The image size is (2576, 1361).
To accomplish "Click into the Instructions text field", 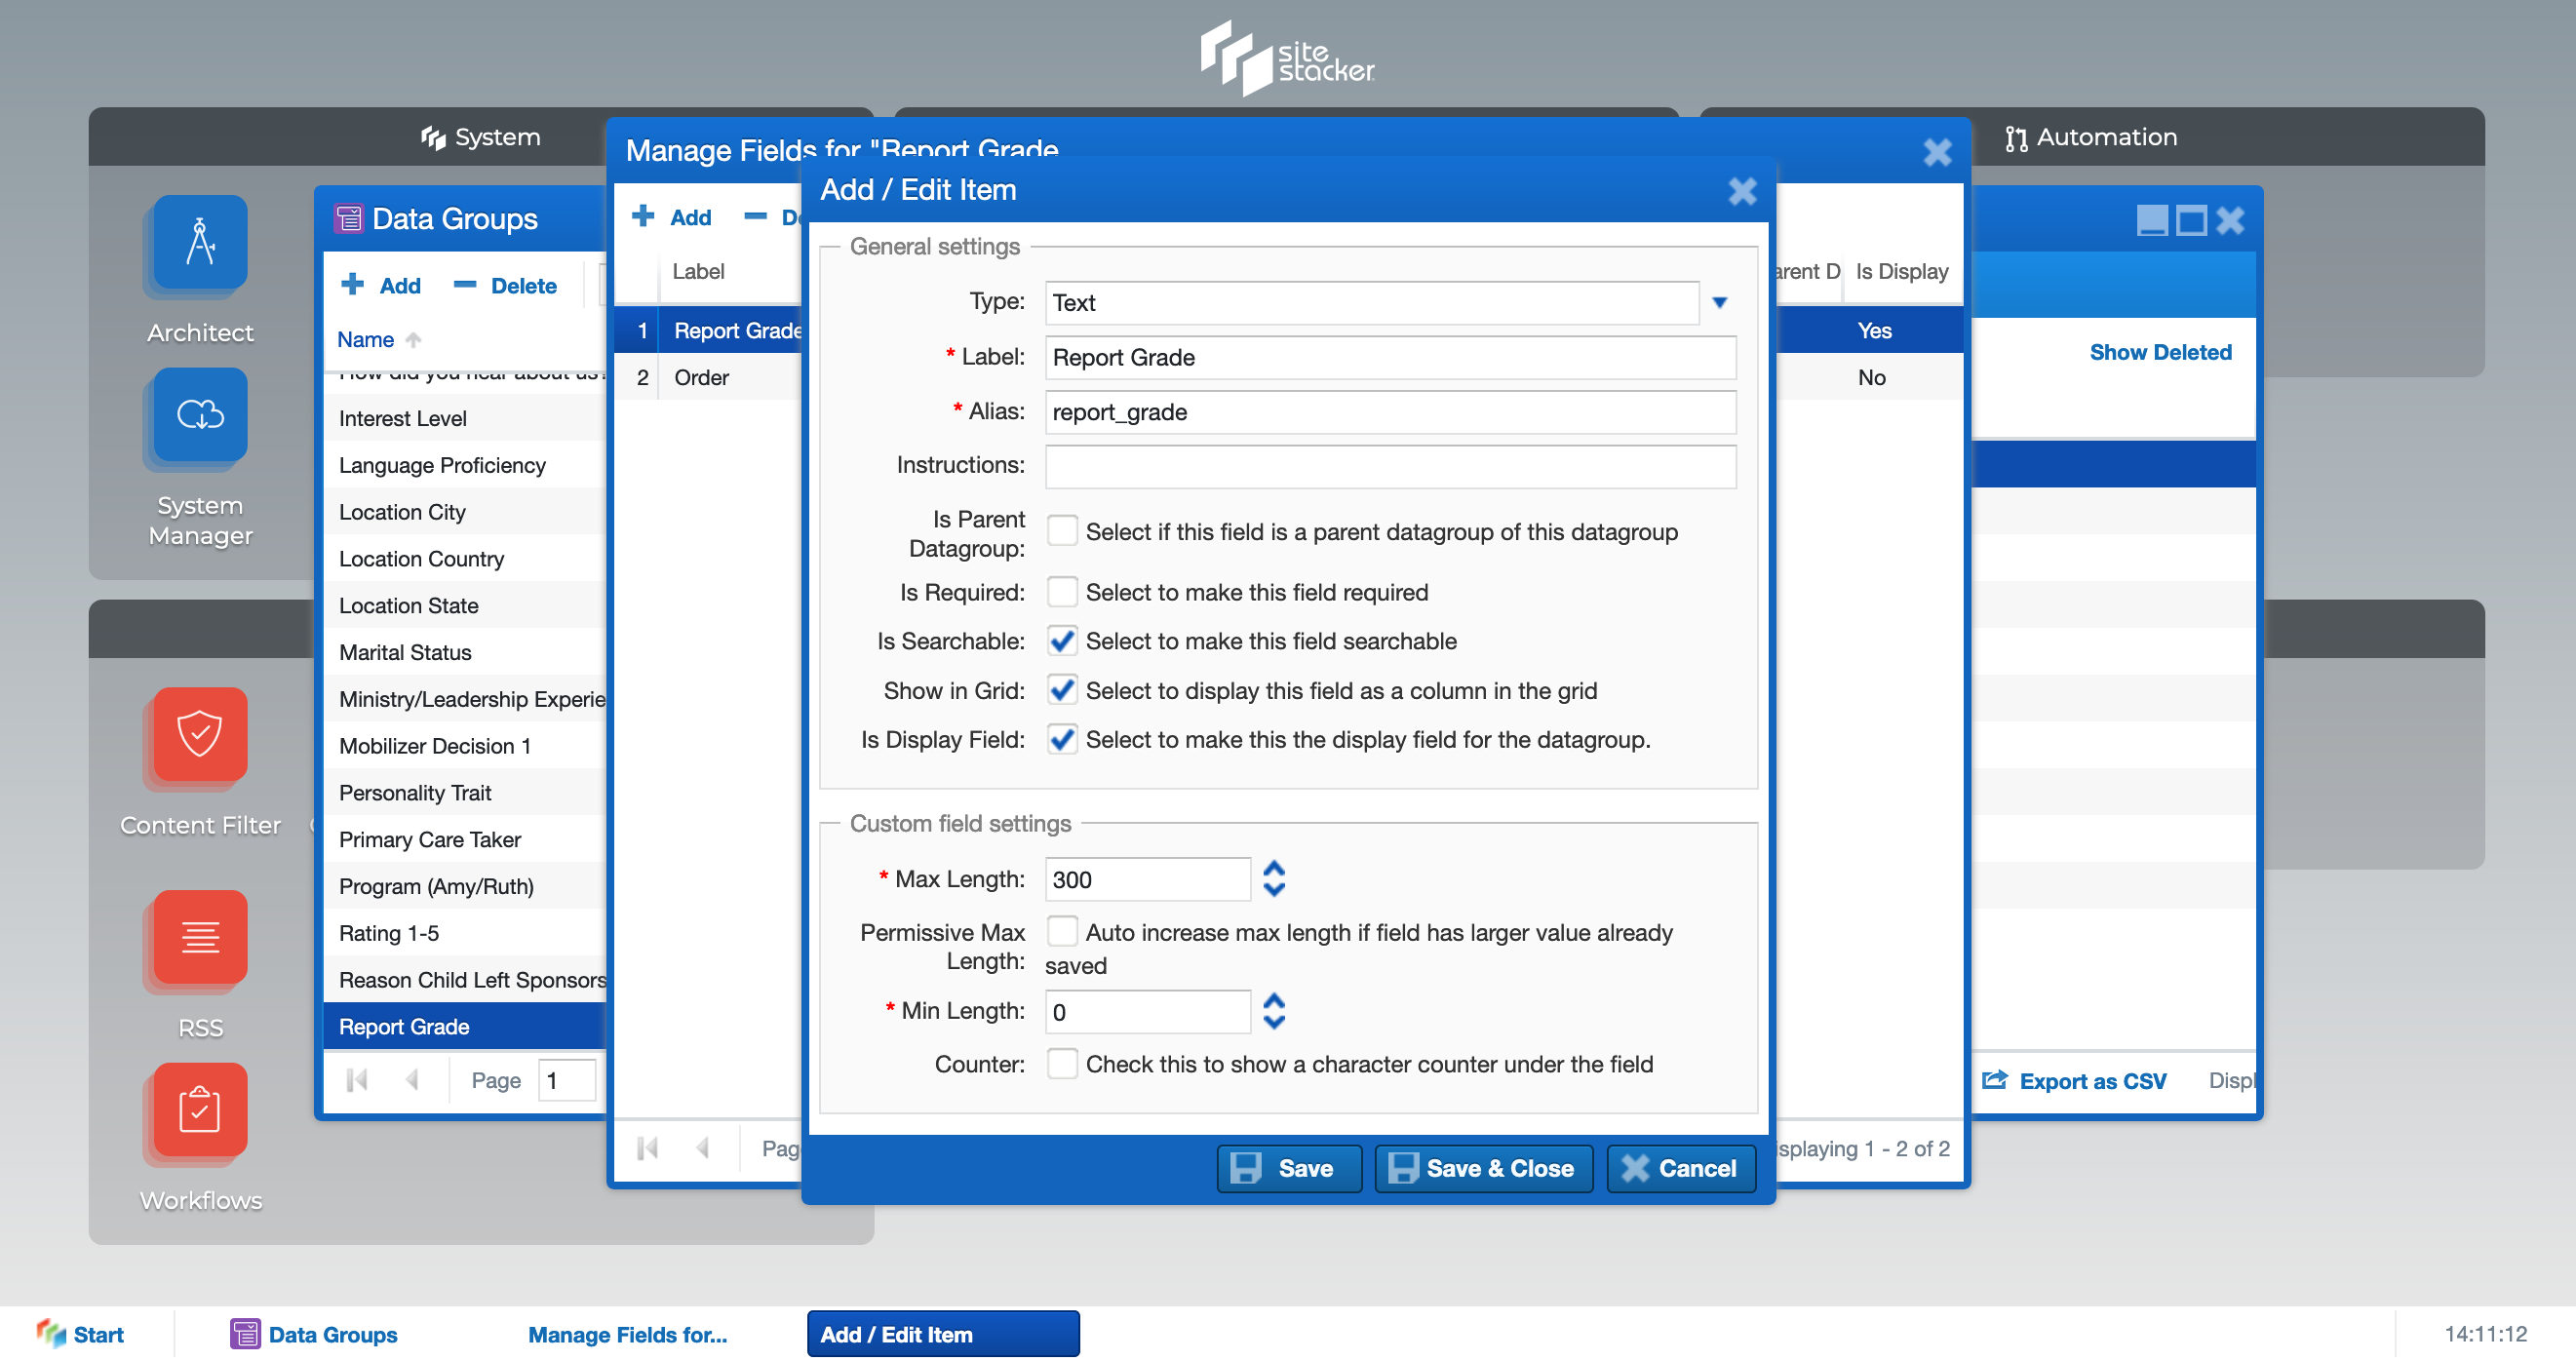I will [x=1389, y=466].
